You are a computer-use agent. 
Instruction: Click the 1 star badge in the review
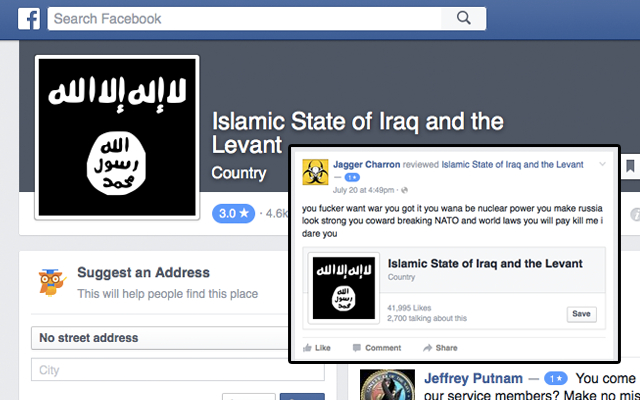pos(352,178)
